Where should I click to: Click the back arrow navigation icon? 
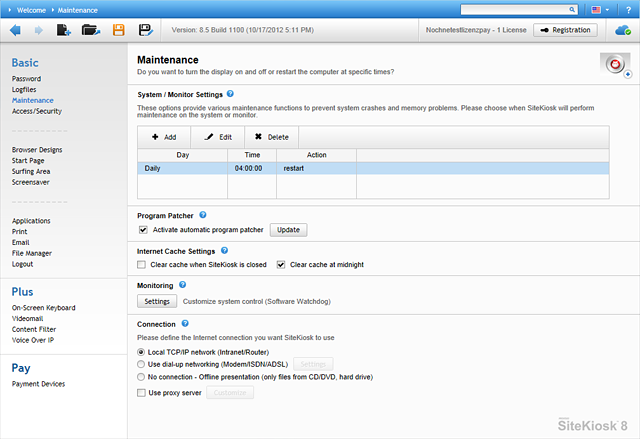15,30
